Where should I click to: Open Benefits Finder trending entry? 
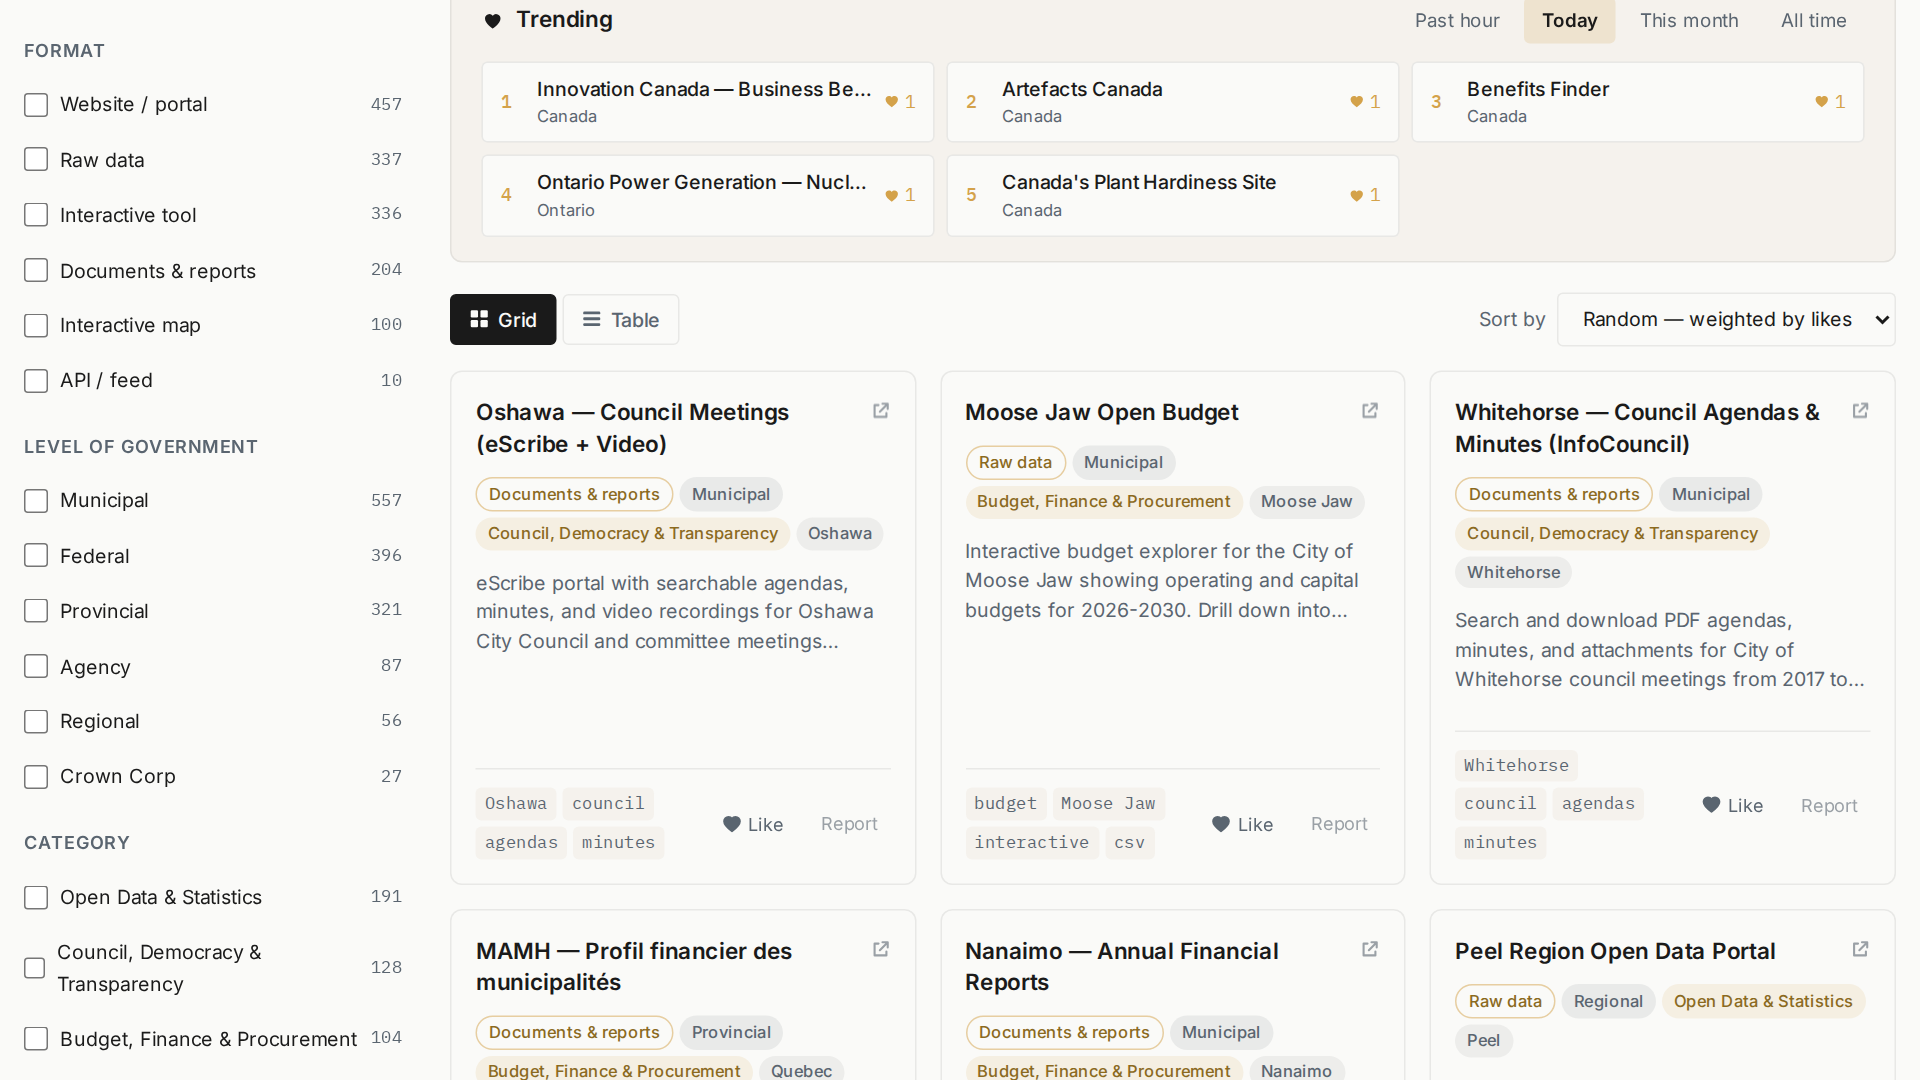coord(1637,102)
